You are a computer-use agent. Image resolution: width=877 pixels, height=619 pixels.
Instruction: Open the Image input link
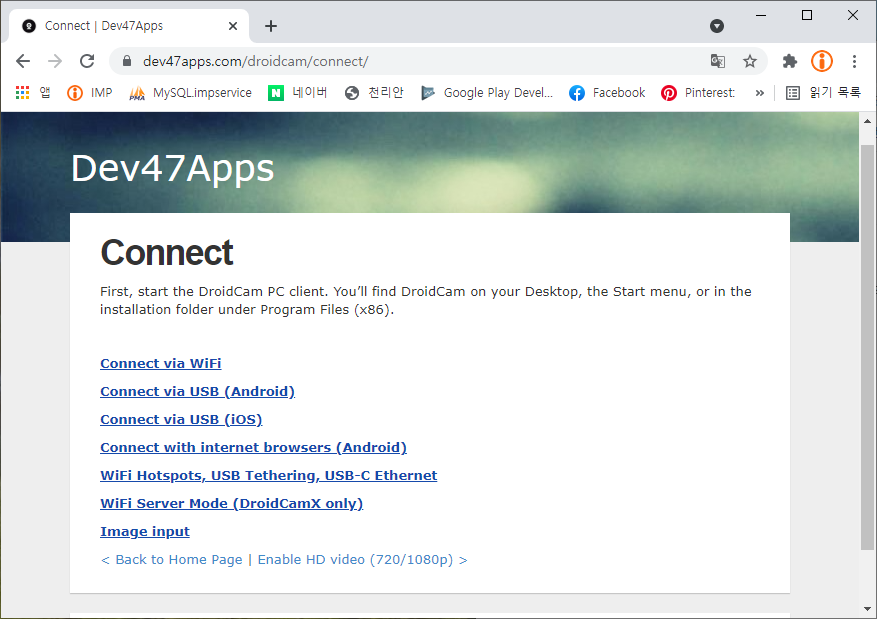click(x=145, y=531)
